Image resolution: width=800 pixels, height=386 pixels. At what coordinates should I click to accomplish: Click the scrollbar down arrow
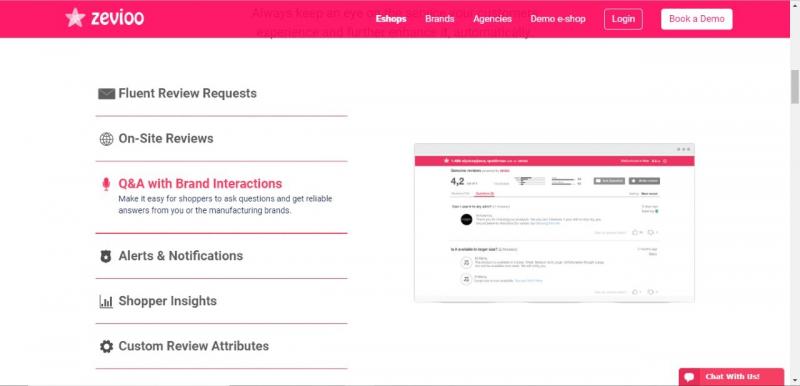tap(795, 380)
